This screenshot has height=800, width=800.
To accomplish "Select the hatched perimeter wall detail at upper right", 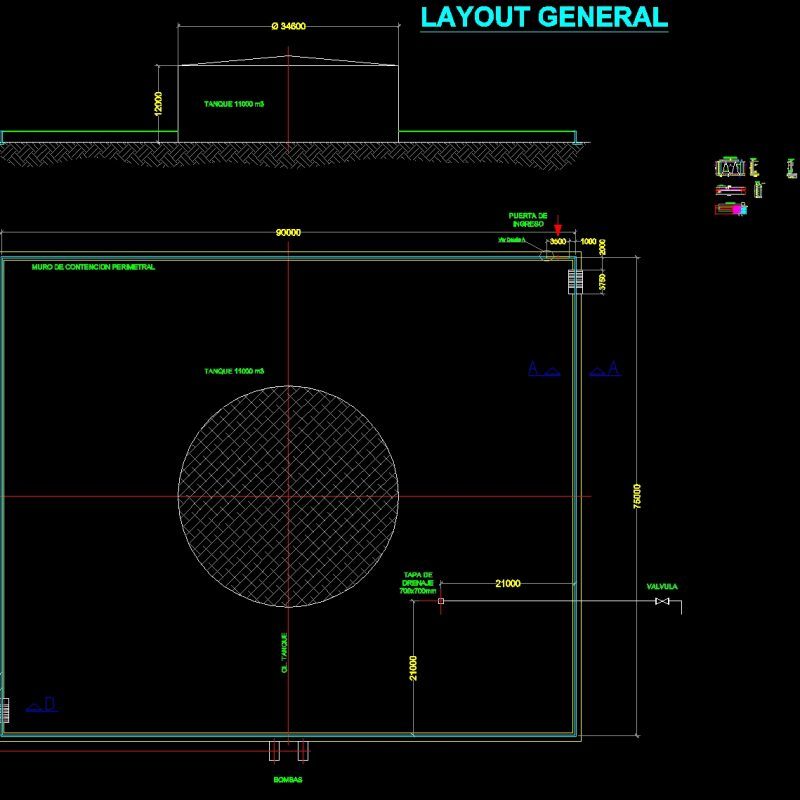I will coord(575,281).
